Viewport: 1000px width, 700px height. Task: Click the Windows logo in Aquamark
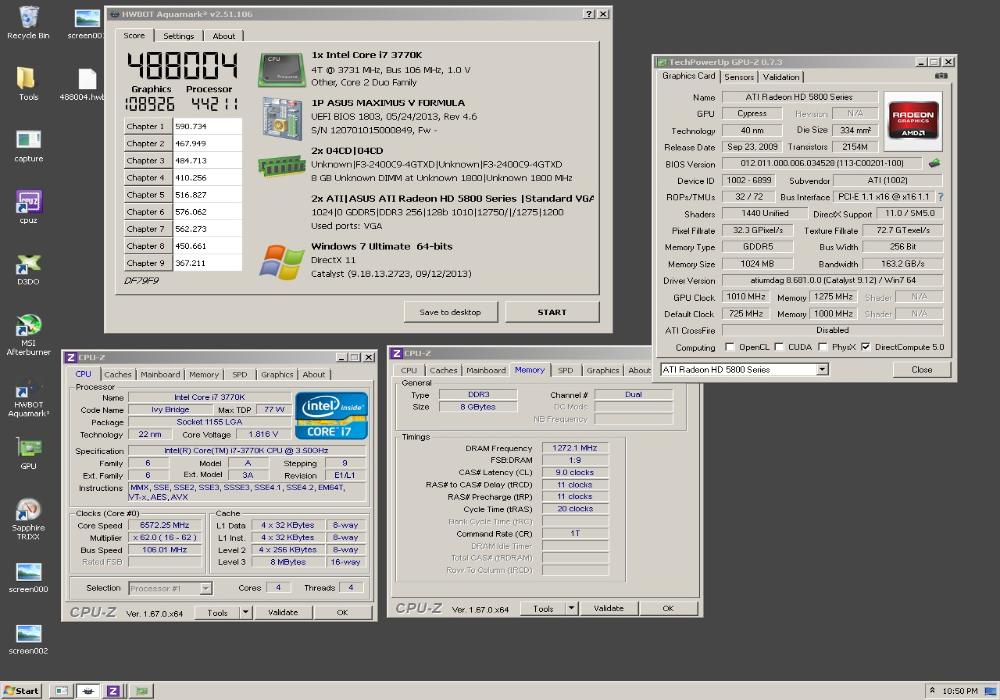[x=281, y=261]
